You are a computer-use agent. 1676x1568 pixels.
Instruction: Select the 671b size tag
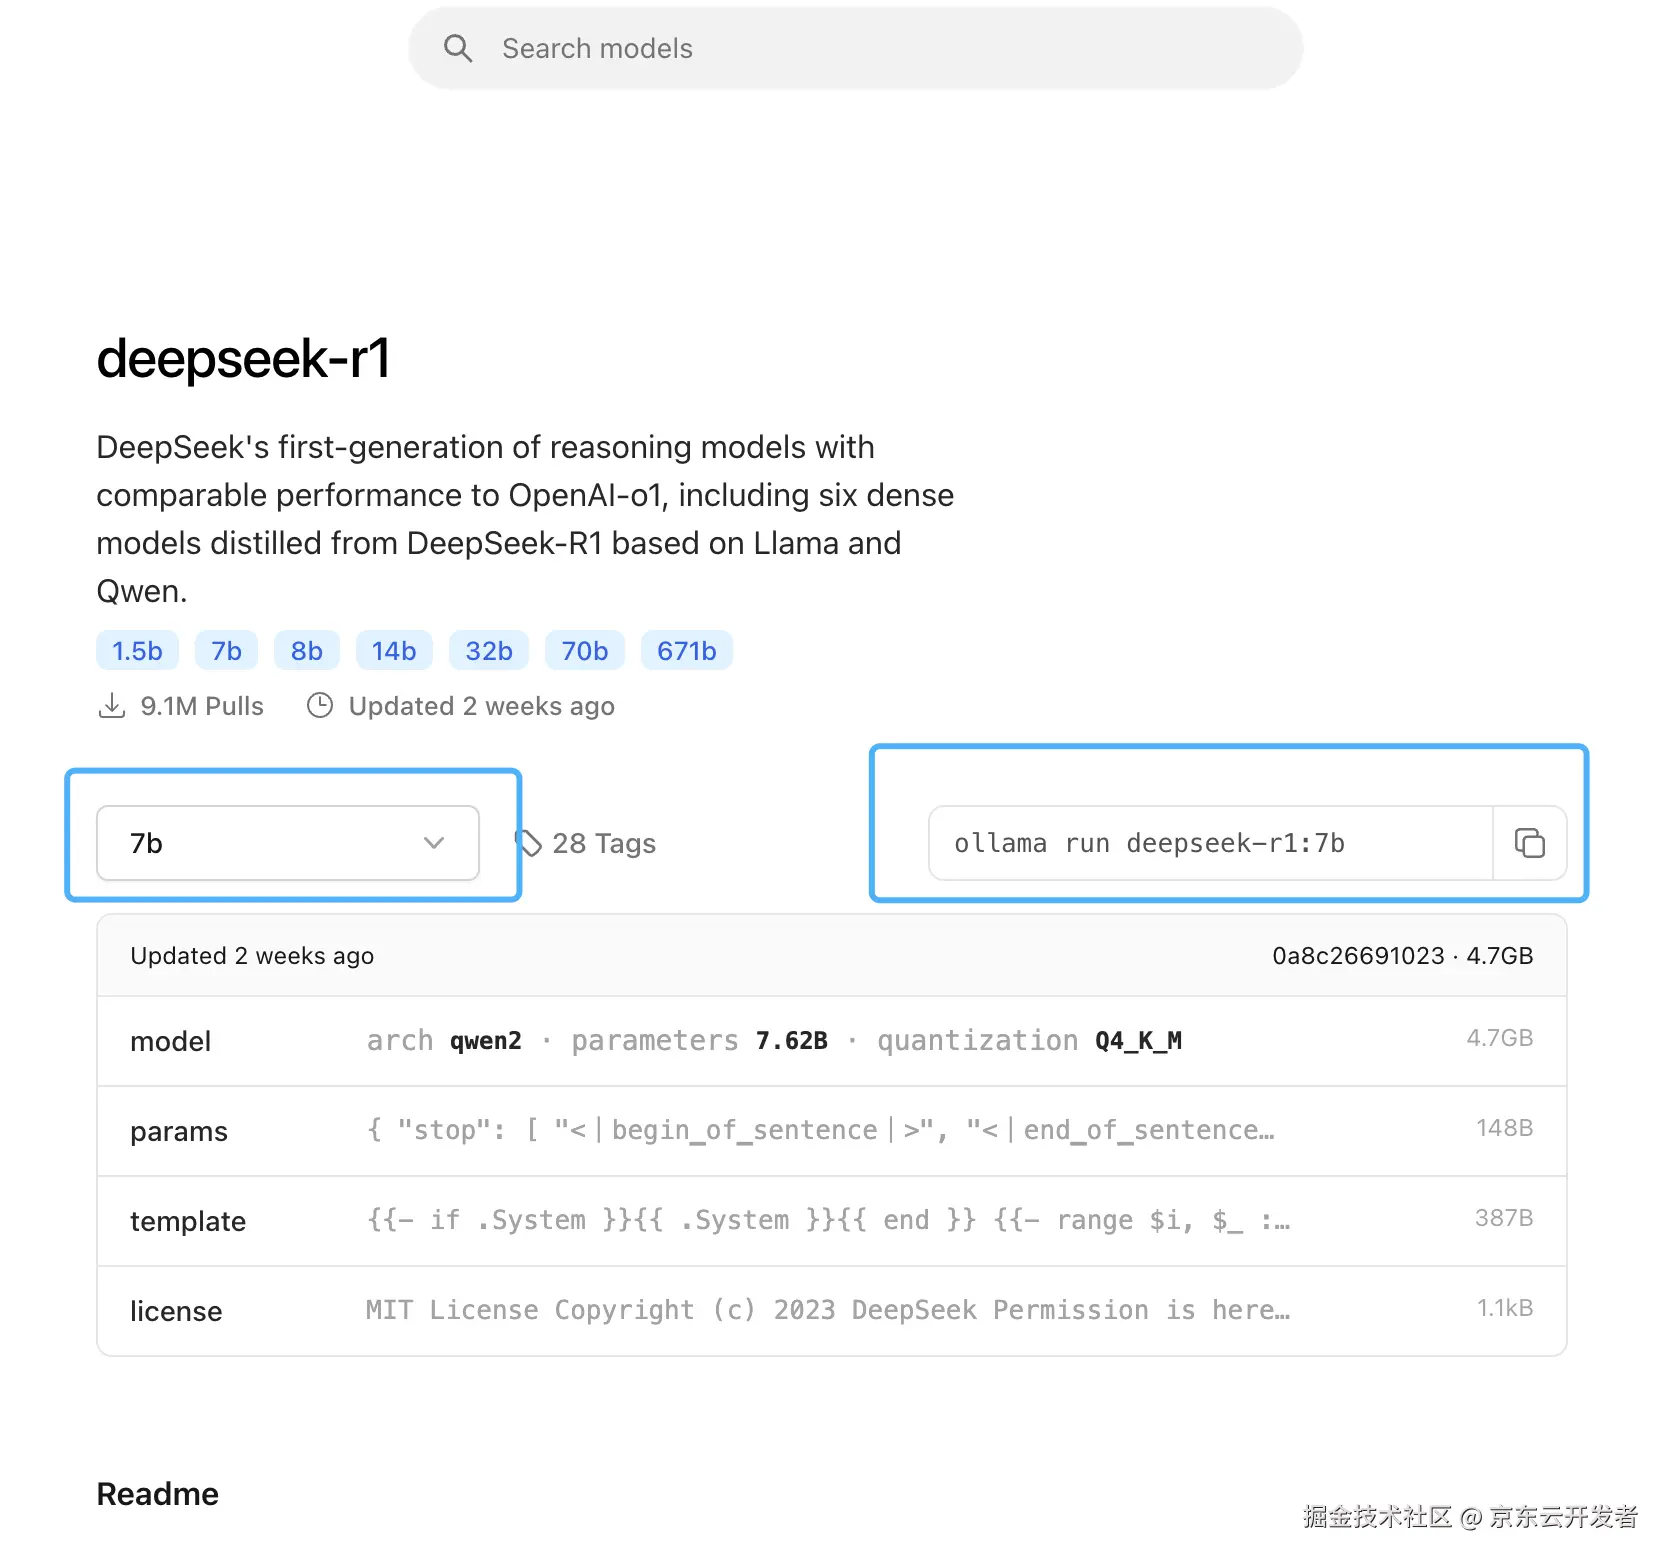tap(687, 651)
